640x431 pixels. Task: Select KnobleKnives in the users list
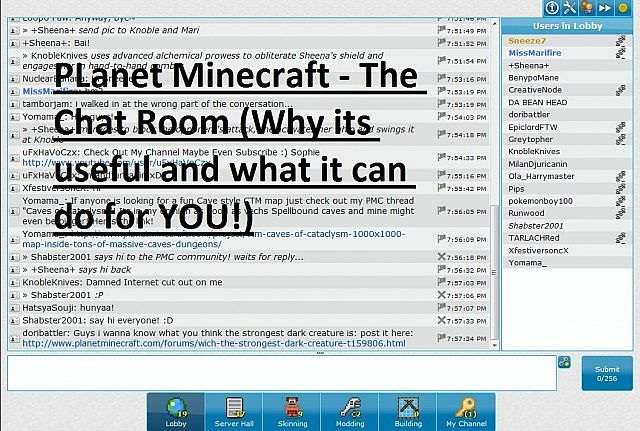(x=534, y=151)
